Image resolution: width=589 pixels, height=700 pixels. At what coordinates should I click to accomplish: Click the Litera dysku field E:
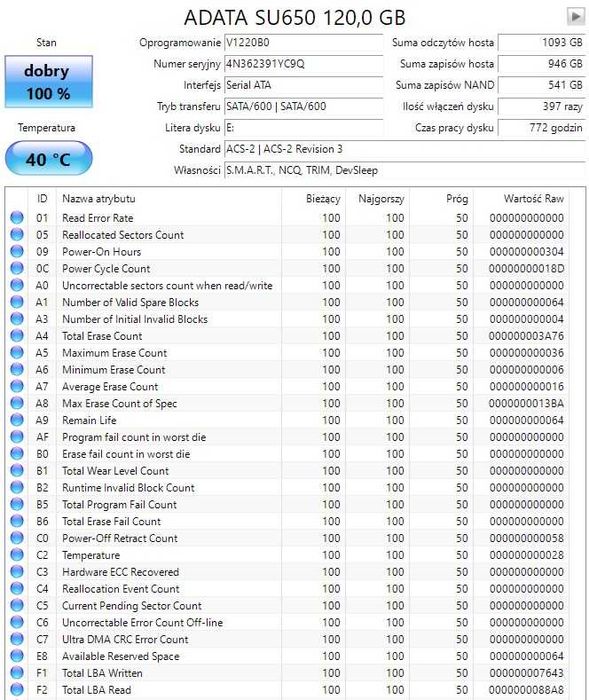(x=304, y=128)
